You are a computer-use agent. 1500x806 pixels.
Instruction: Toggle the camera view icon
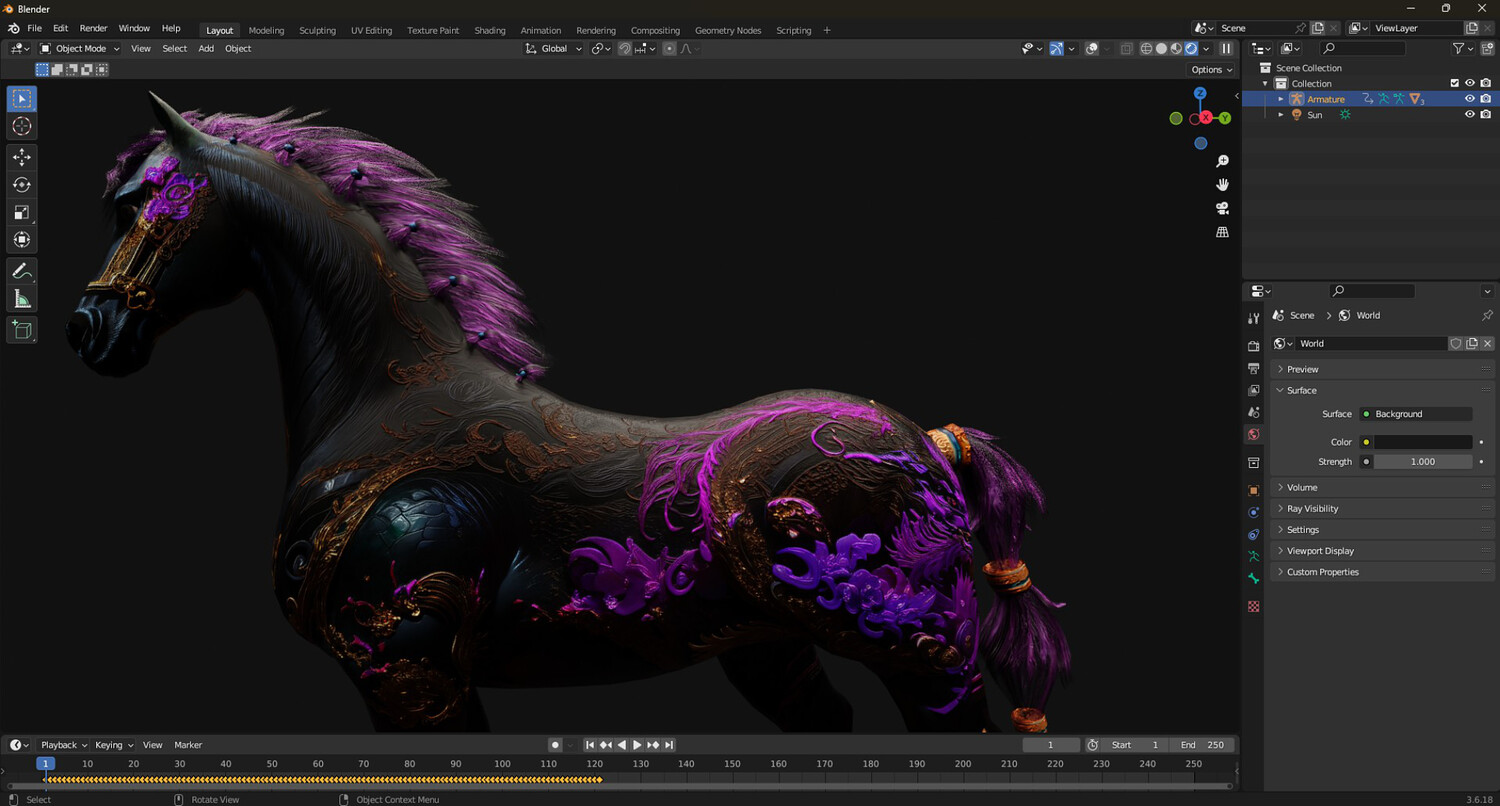(x=1222, y=208)
